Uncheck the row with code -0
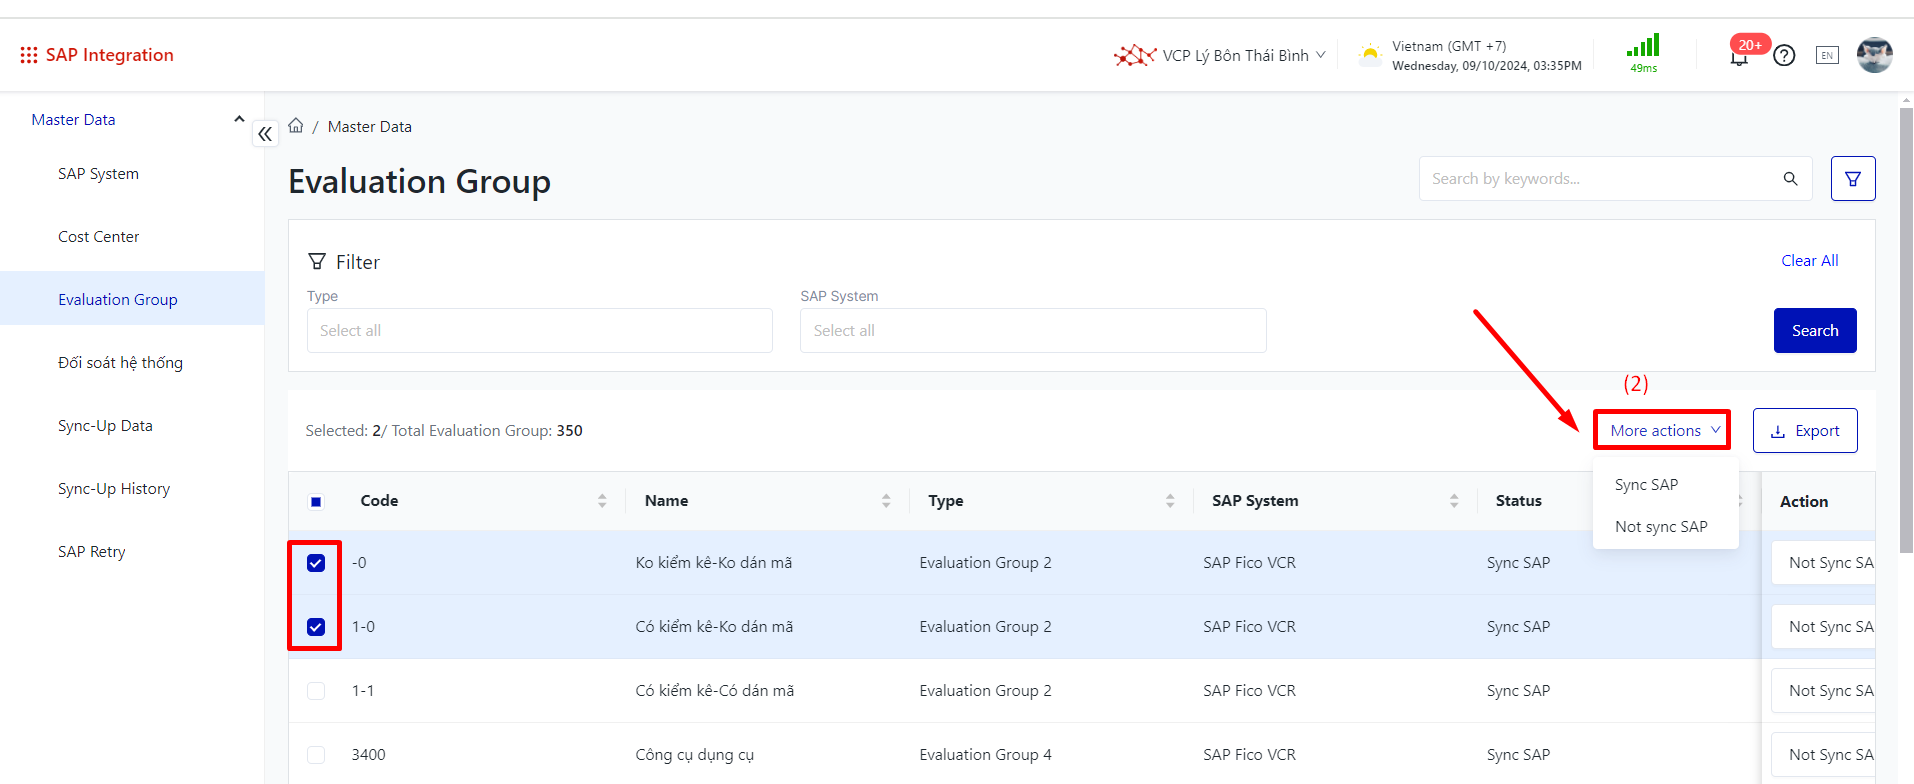The height and width of the screenshot is (784, 1914). click(x=316, y=563)
